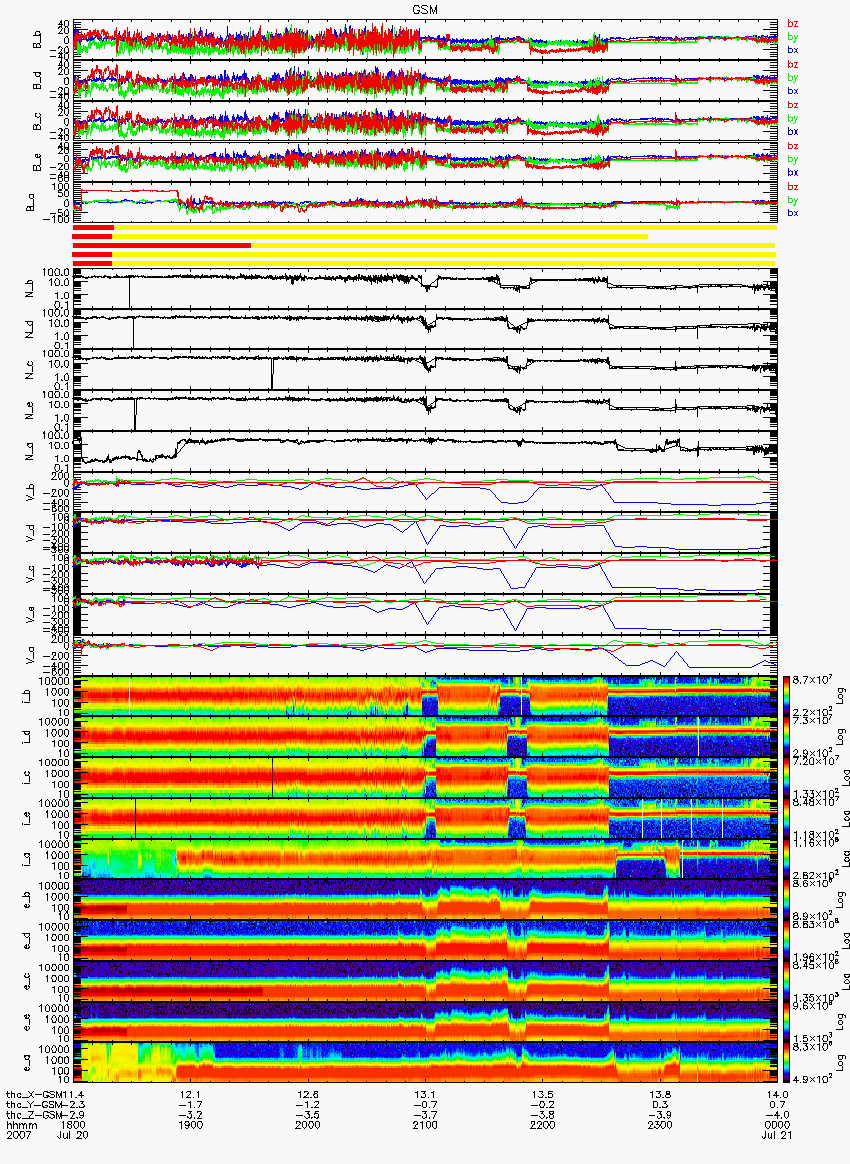Click the 2300 time tick label
Viewport: 850px width, 1164px height.
click(659, 1125)
